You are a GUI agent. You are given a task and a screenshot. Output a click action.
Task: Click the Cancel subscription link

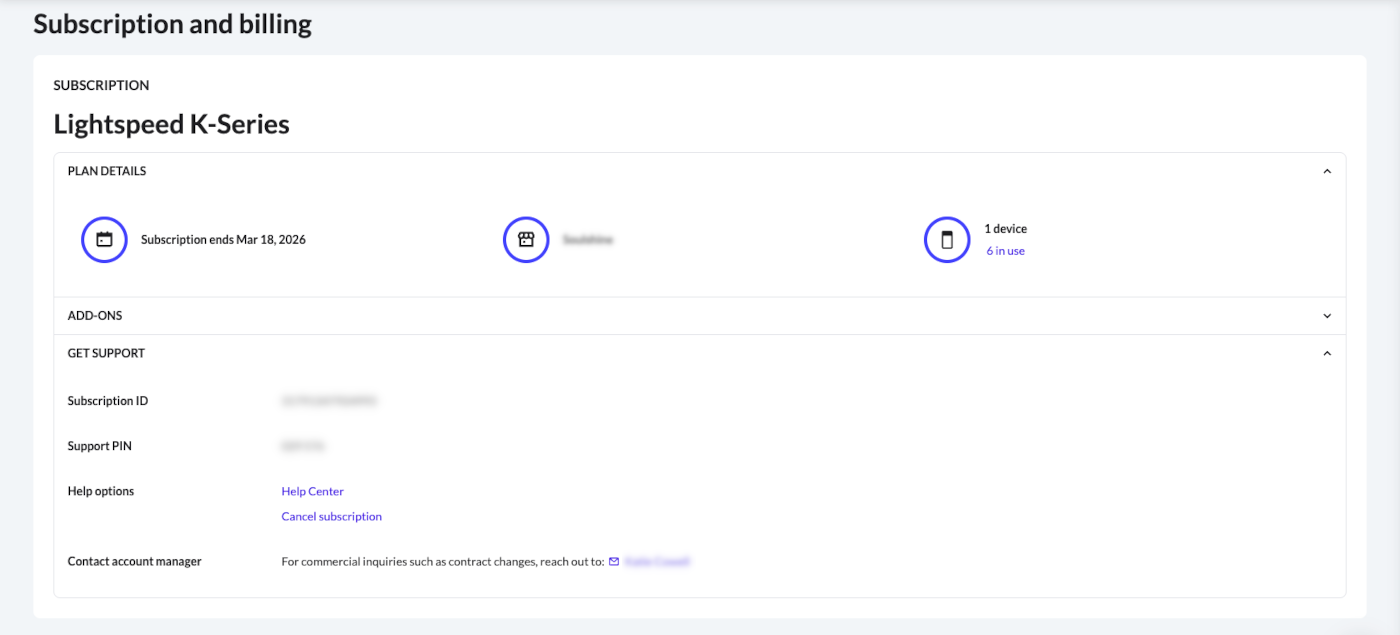click(331, 517)
